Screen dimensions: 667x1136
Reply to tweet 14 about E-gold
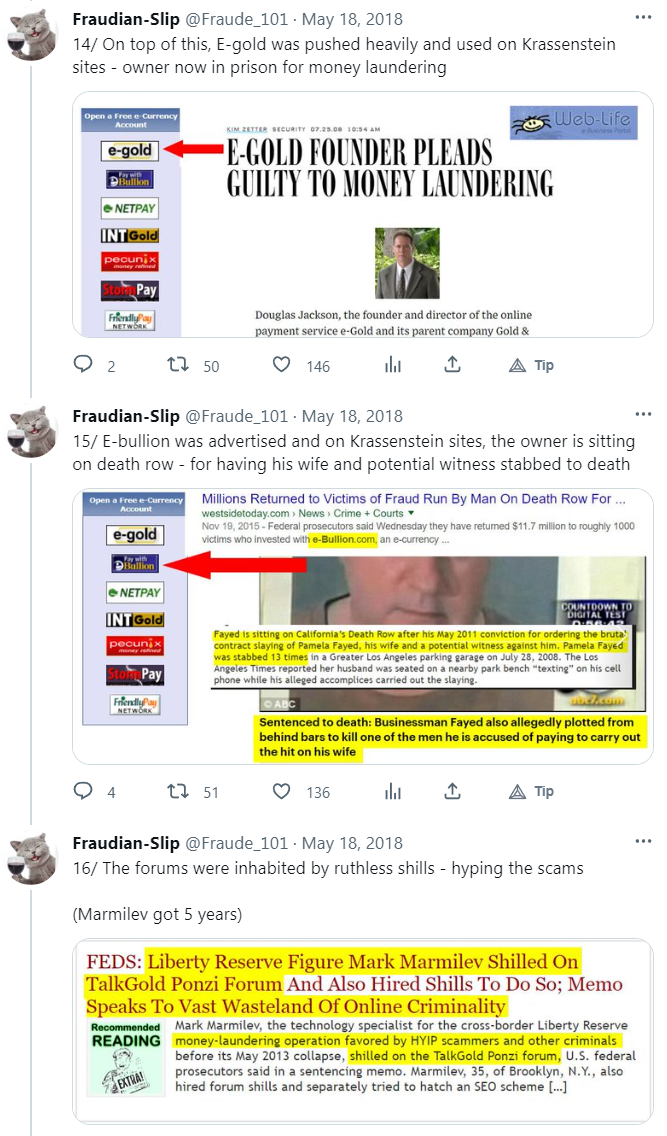click(84, 365)
